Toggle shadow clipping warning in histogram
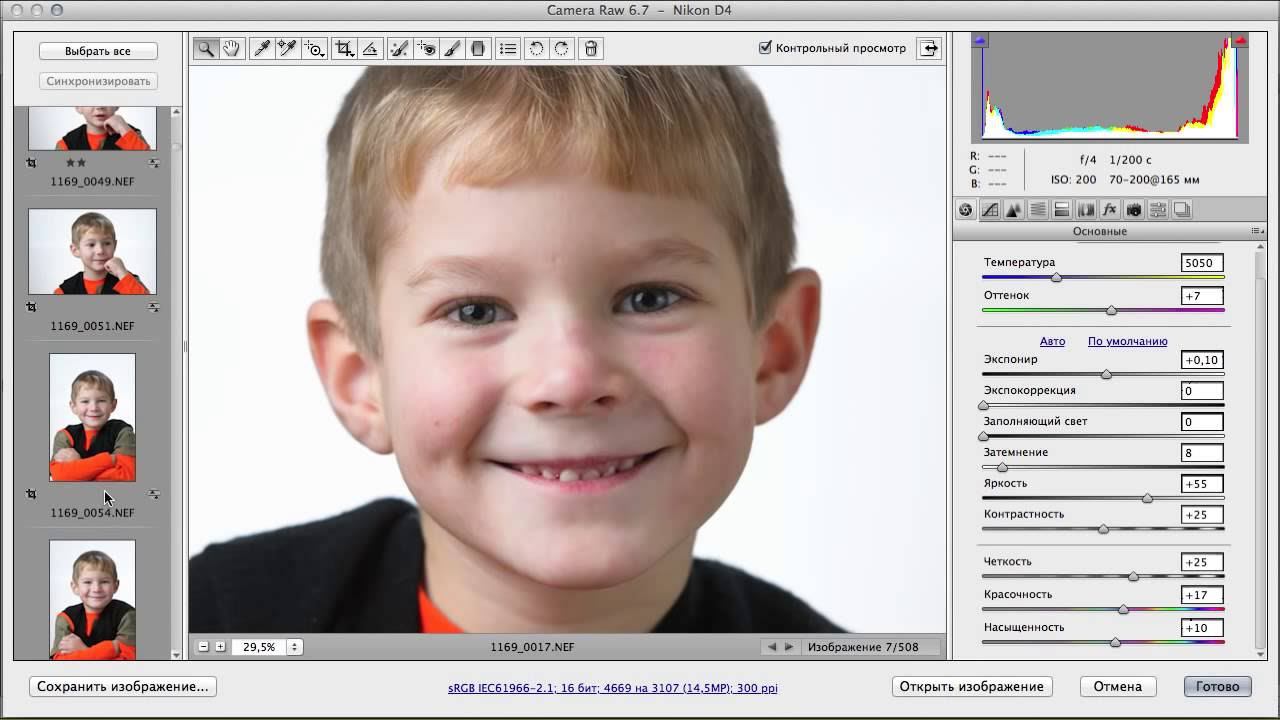Viewport: 1280px width, 720px height. click(x=980, y=41)
